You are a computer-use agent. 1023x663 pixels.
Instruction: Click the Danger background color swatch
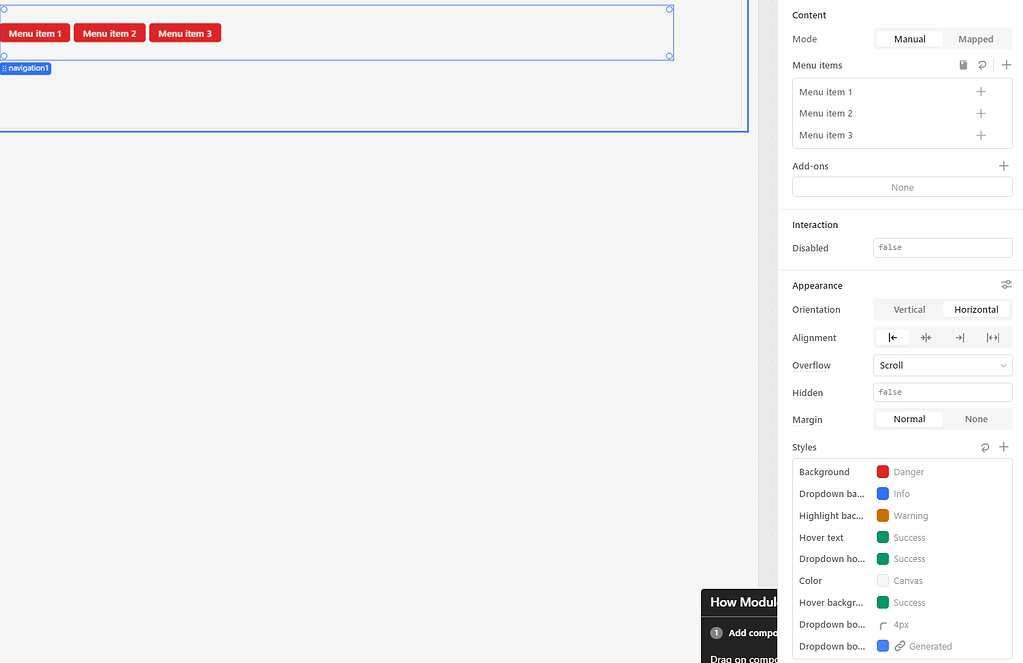[x=884, y=471]
